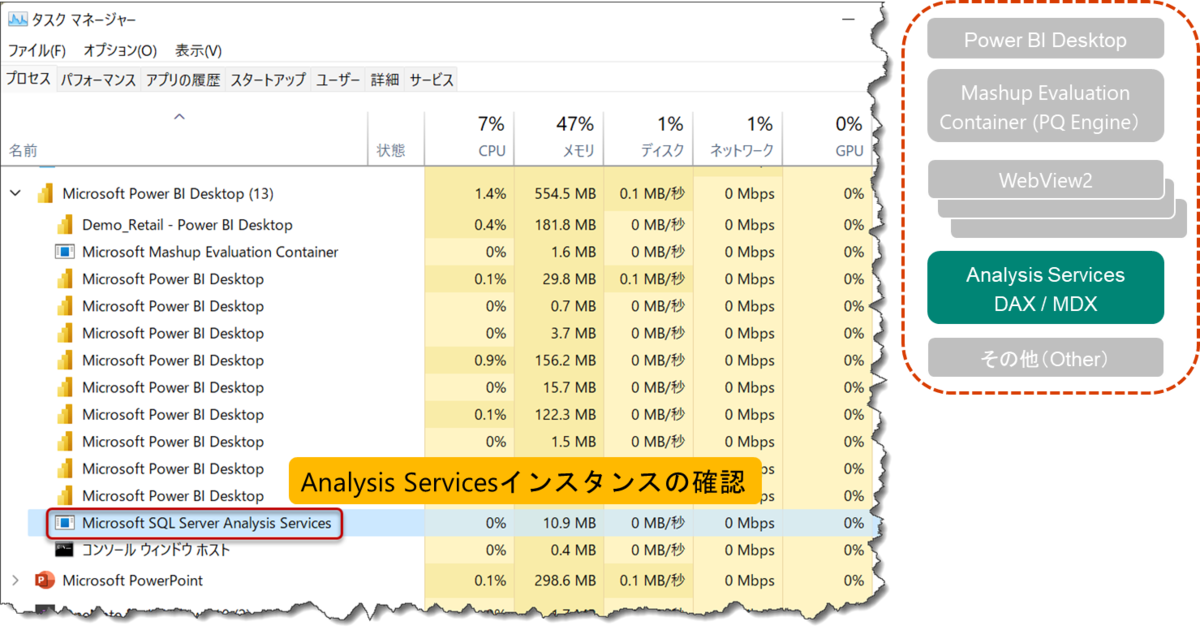Collapse the Microsoft Power BI Desktop (13) group
Screen dimensions: 1200x639
15,193
